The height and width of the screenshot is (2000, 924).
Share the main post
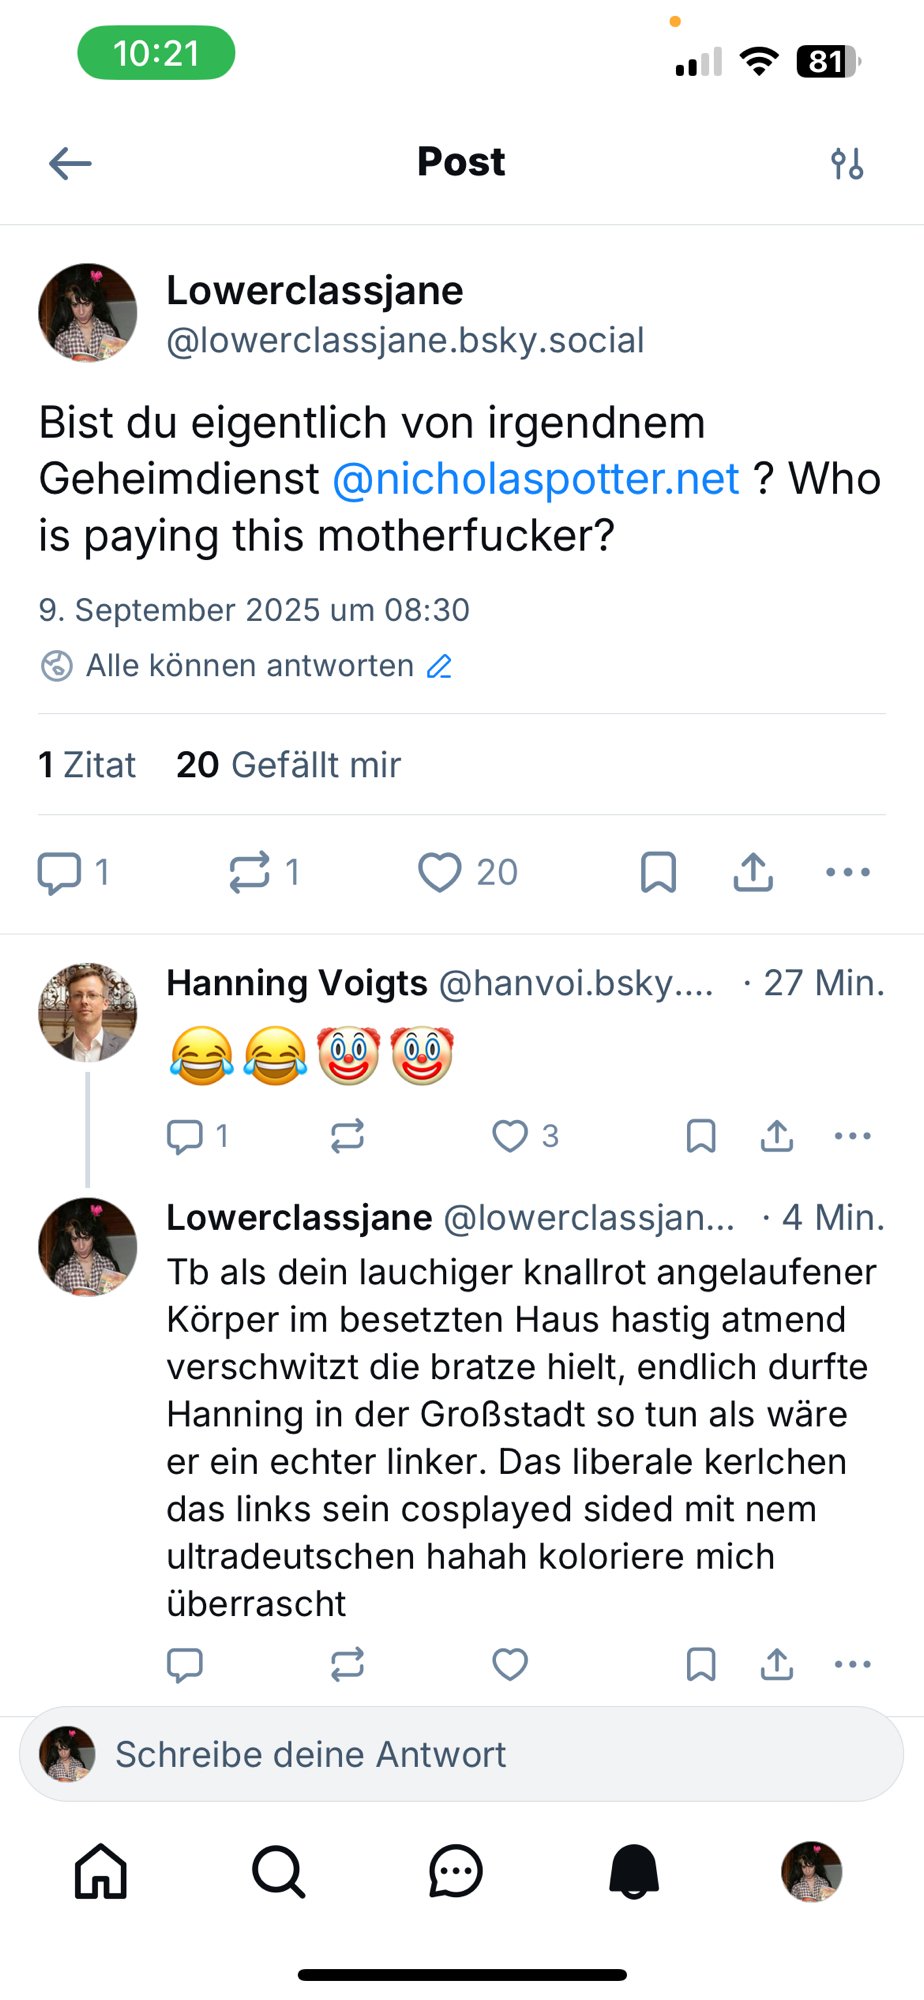[x=753, y=872]
